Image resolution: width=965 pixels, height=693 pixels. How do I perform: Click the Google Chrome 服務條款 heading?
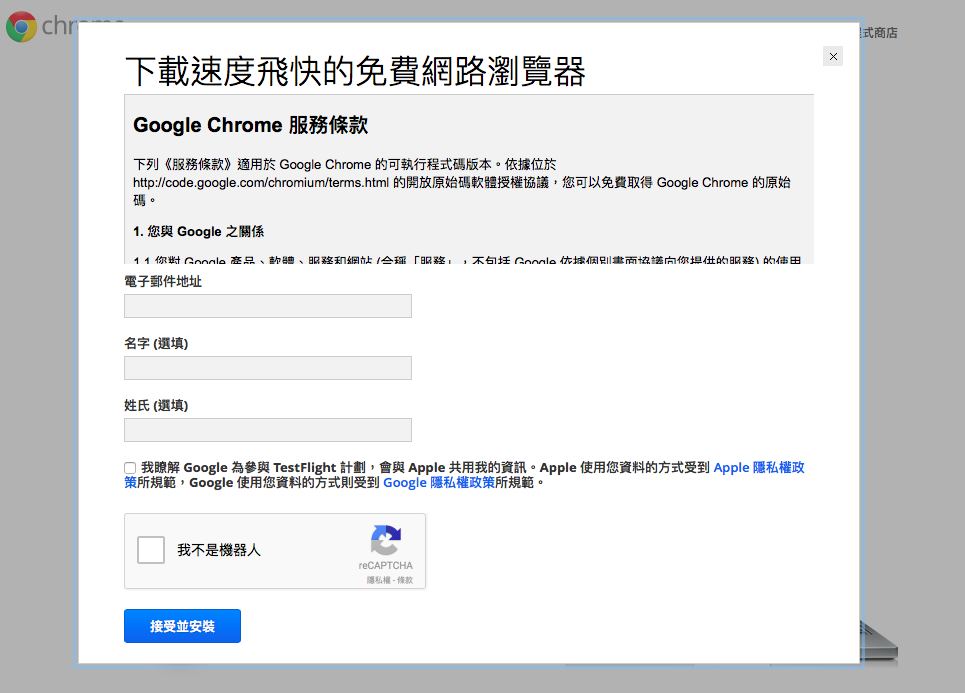pyautogui.click(x=250, y=126)
